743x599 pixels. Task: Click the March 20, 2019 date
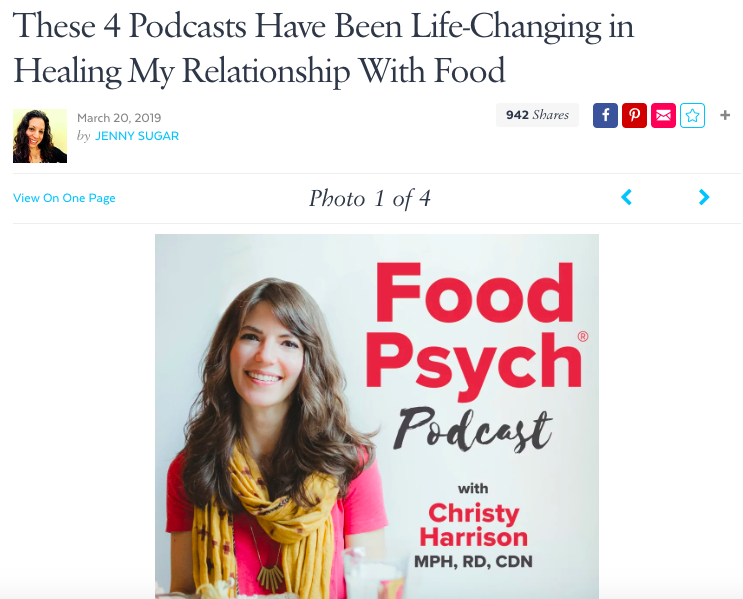(119, 118)
